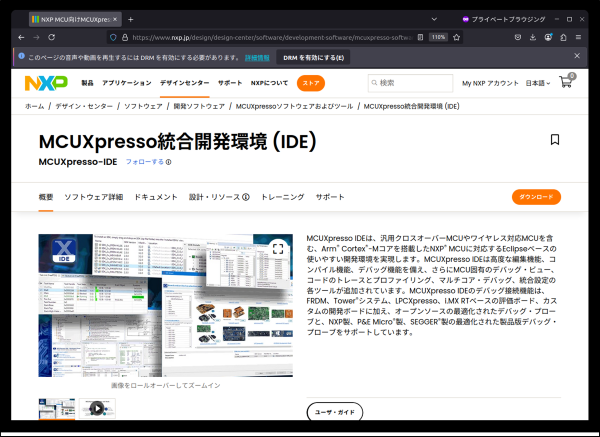Bookmark this MCUXpresso IDE page

coord(555,140)
